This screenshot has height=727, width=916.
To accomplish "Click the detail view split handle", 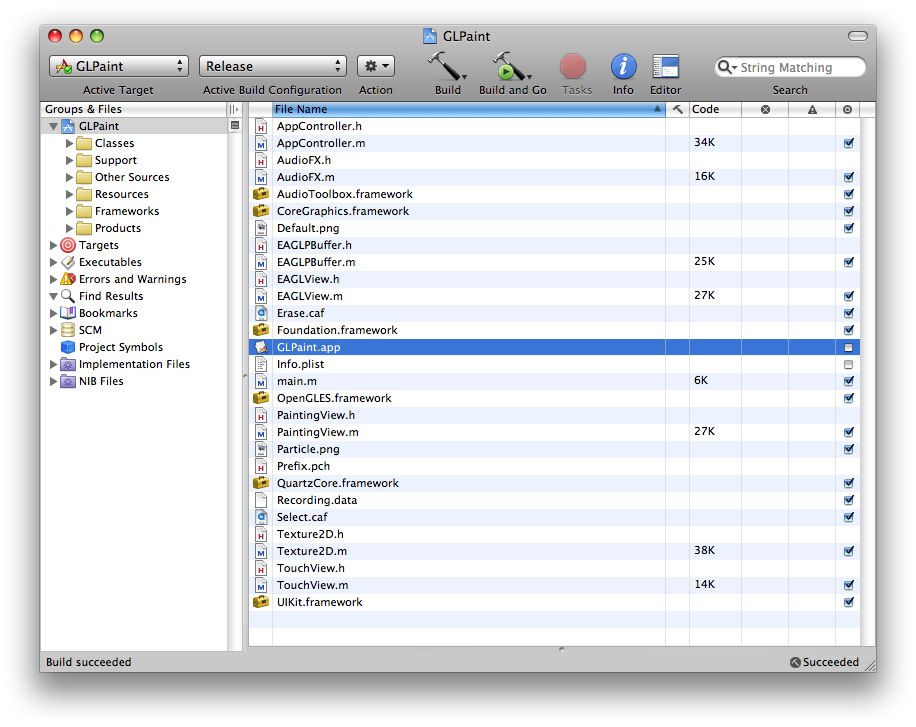I will coord(561,649).
